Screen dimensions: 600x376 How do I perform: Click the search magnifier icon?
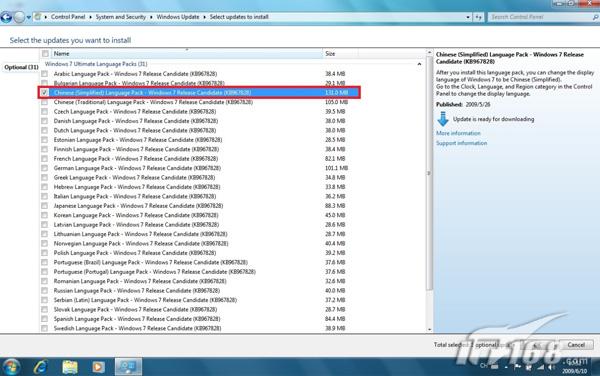coord(595,17)
